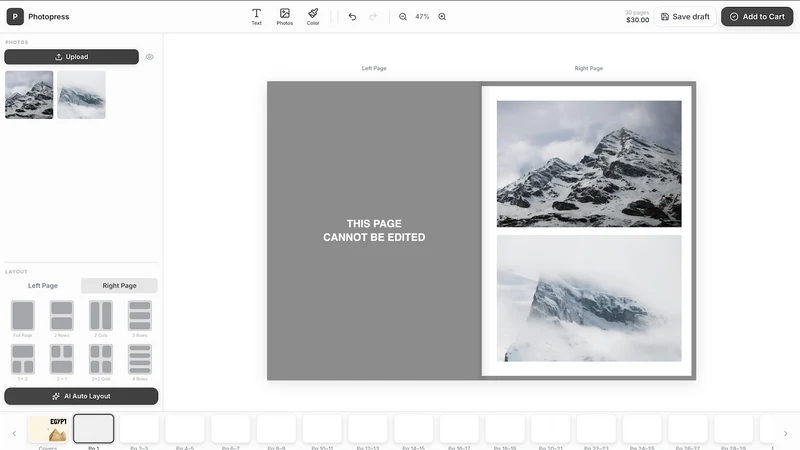800x450 pixels.
Task: Run AI Auto Layout
Action: coord(81,396)
